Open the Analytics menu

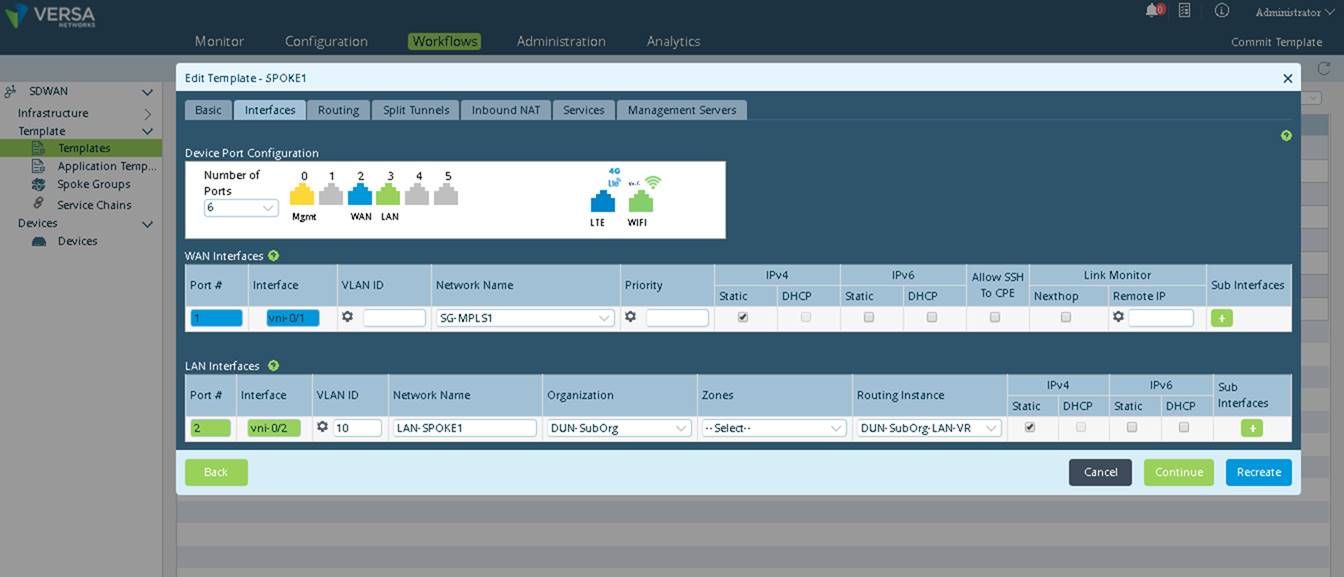click(x=673, y=41)
